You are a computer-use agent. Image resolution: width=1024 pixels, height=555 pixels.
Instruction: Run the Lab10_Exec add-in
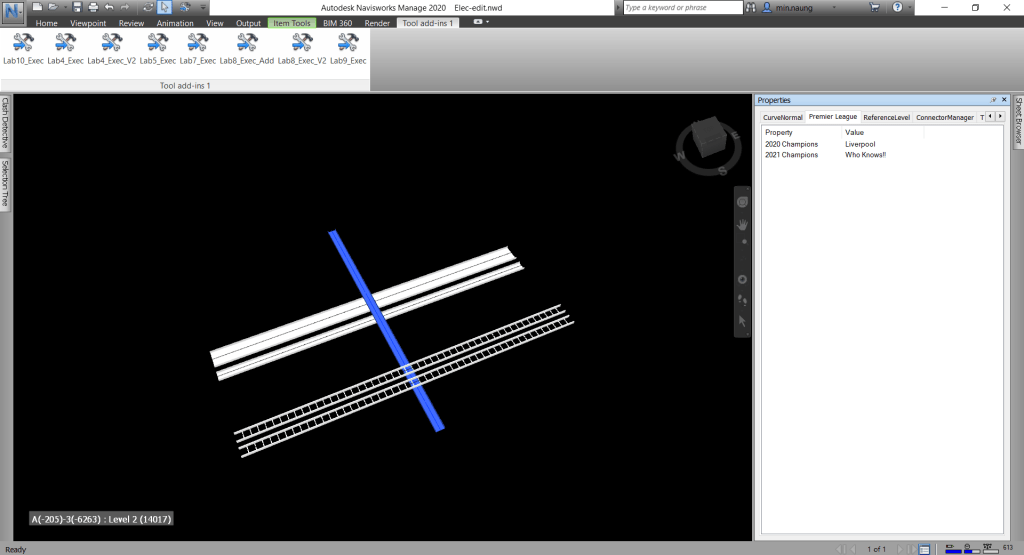tap(23, 43)
